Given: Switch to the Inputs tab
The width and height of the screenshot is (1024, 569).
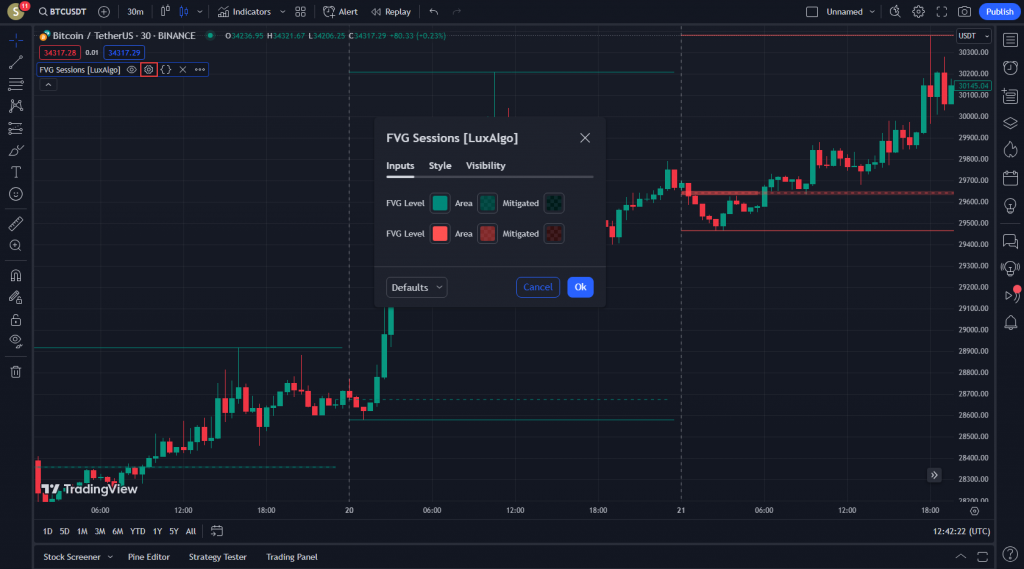Looking at the screenshot, I should [400, 166].
